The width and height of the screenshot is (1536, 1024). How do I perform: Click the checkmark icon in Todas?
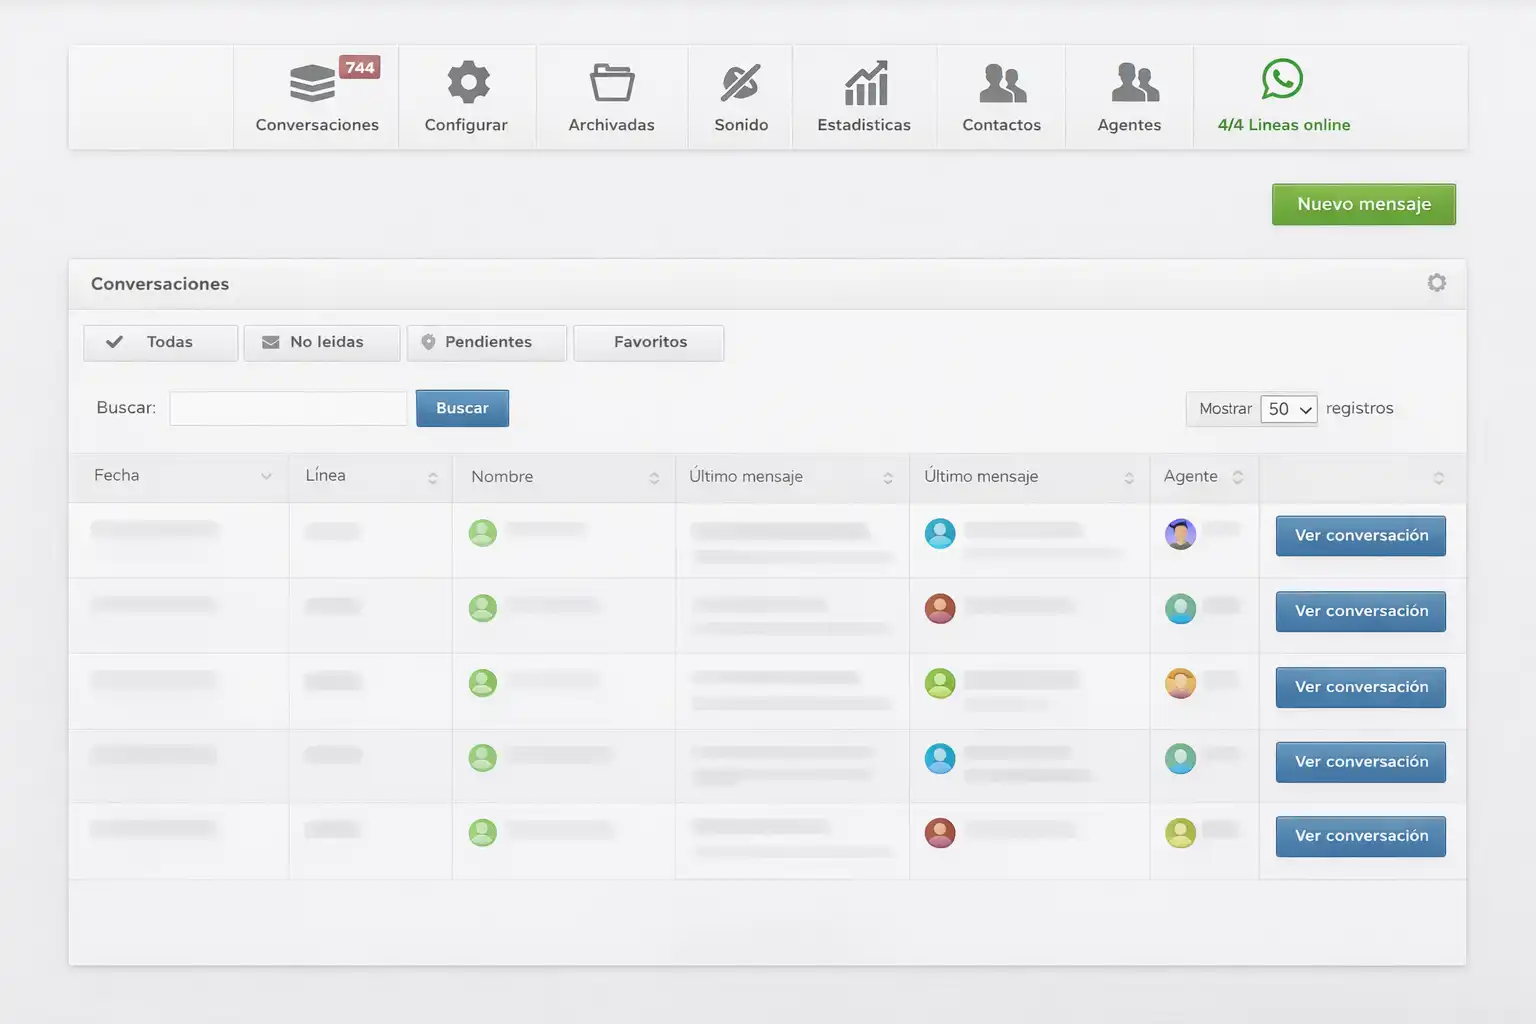click(x=115, y=342)
